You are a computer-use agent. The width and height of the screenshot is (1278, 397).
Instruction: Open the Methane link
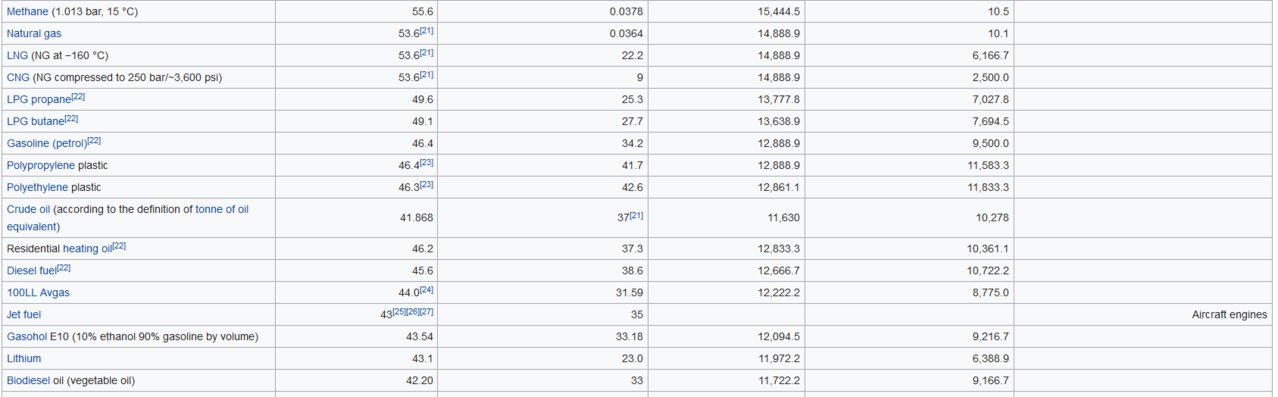pyautogui.click(x=27, y=12)
